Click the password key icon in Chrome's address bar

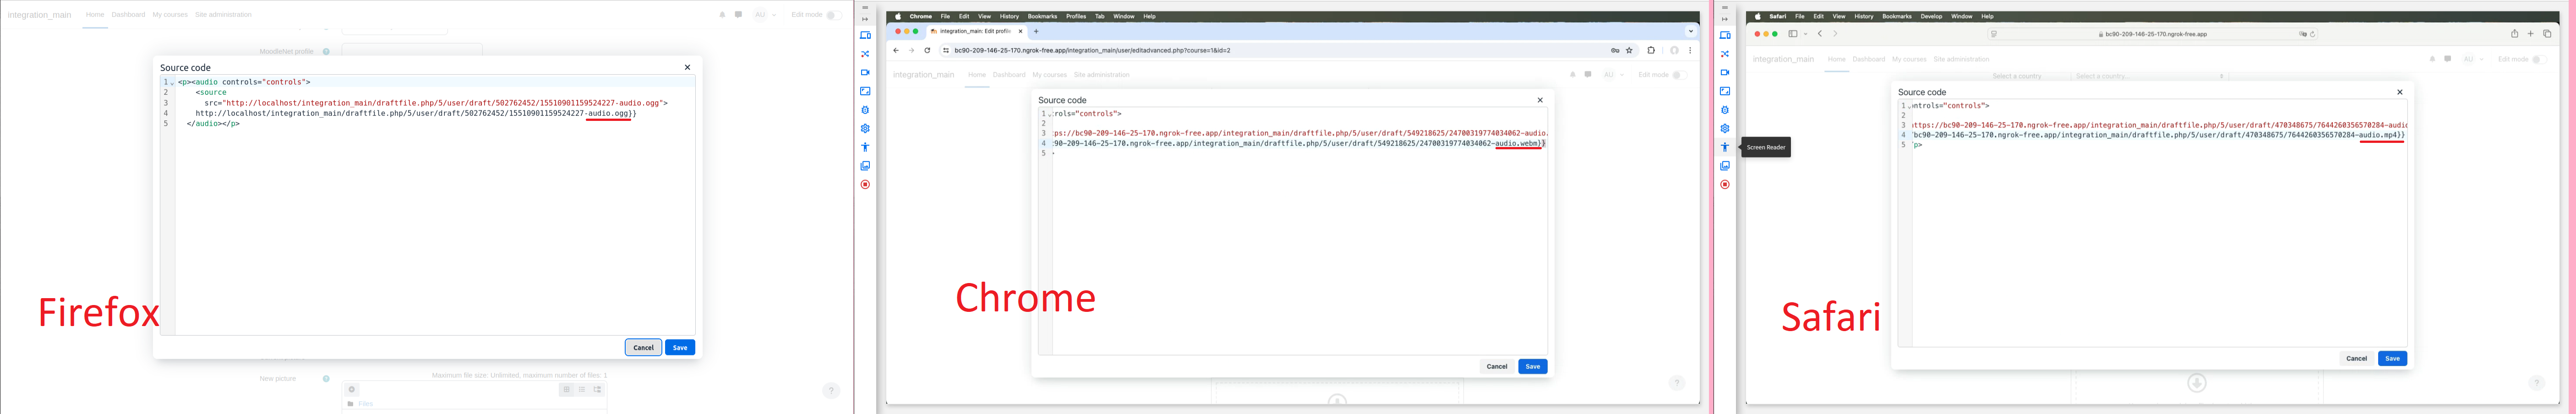click(x=1615, y=50)
